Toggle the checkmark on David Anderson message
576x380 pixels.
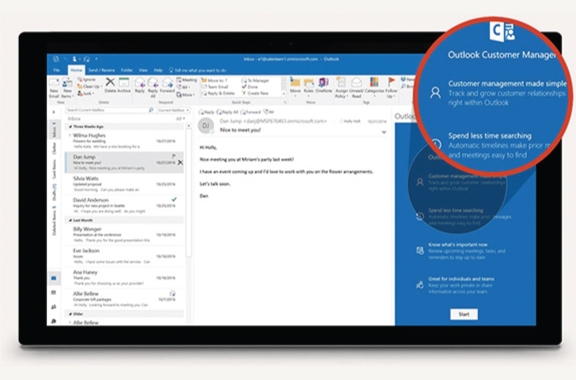tap(174, 199)
